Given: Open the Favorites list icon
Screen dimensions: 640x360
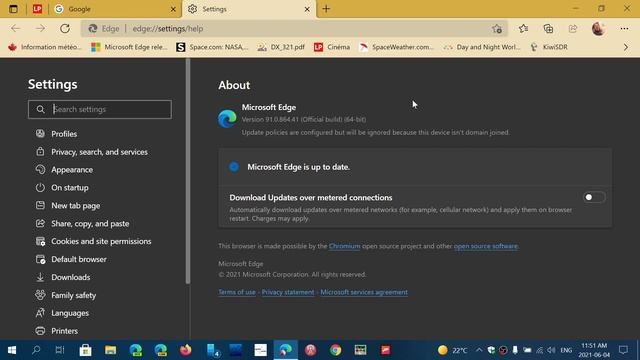Looking at the screenshot, I should pos(524,29).
